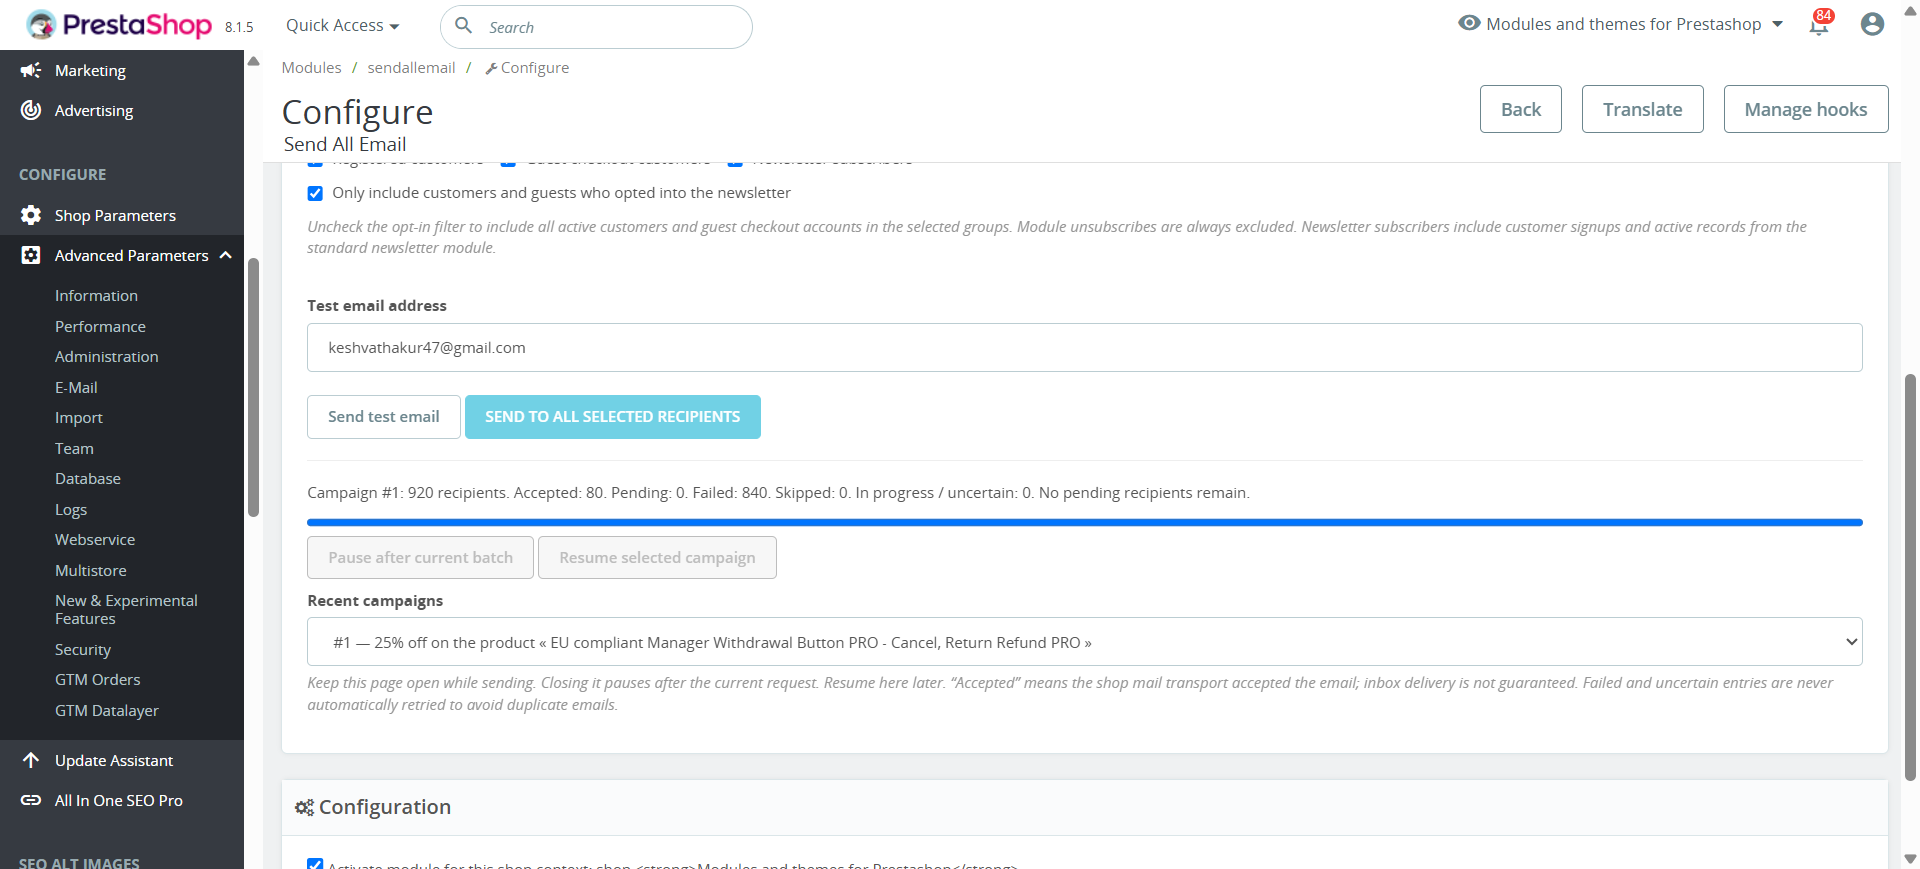Click sendallemail breadcrumb link
1920x869 pixels.
(x=411, y=67)
